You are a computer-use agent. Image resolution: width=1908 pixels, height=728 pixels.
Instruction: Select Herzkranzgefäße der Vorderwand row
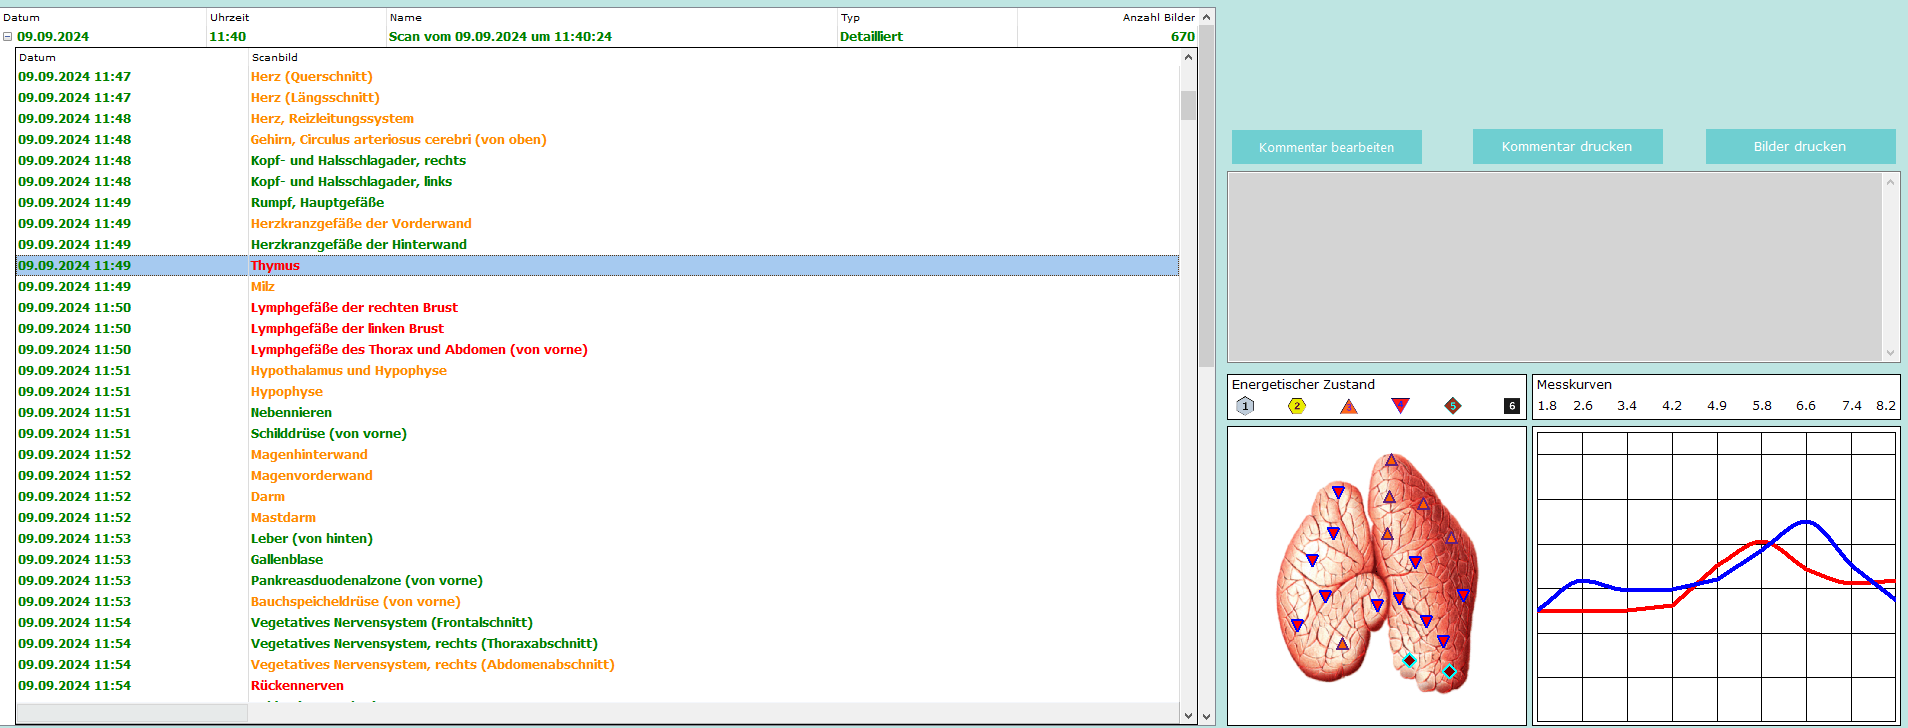click(x=598, y=223)
